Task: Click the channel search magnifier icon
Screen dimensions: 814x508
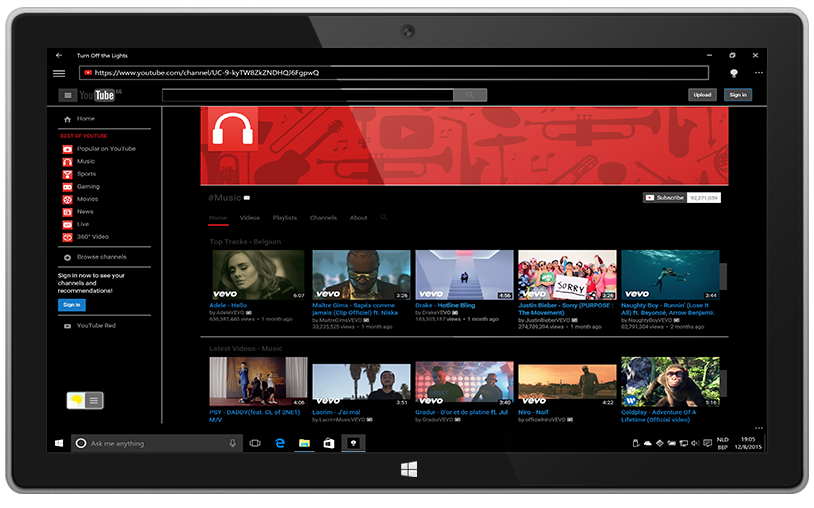Action: click(x=384, y=217)
